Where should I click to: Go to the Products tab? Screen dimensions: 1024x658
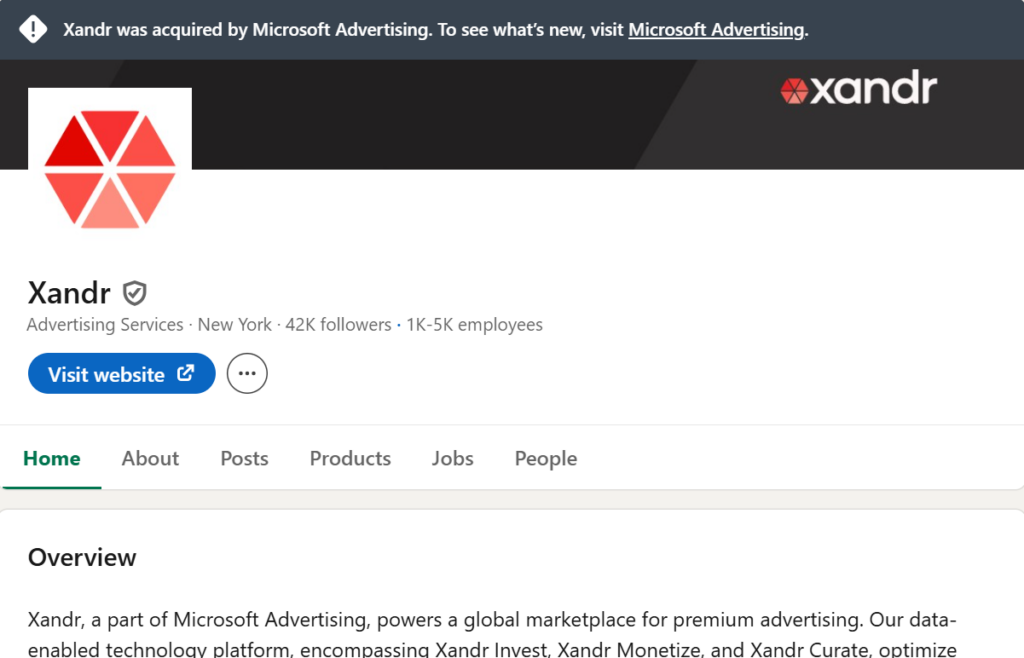tap(350, 458)
